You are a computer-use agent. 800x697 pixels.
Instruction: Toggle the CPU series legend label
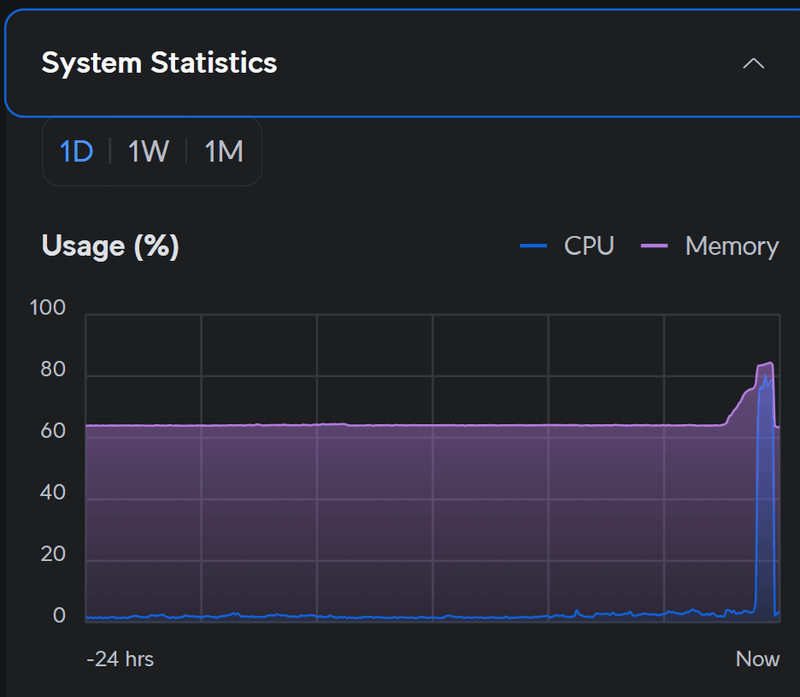click(589, 246)
